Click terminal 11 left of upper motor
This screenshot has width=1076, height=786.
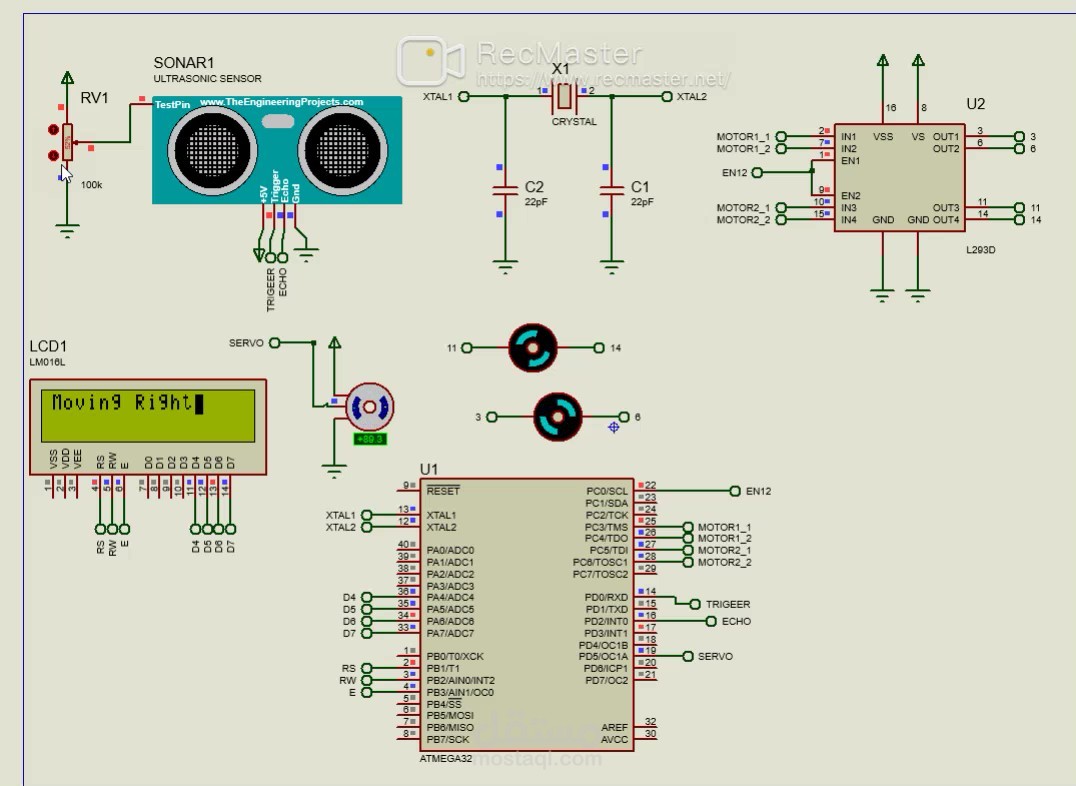point(467,348)
